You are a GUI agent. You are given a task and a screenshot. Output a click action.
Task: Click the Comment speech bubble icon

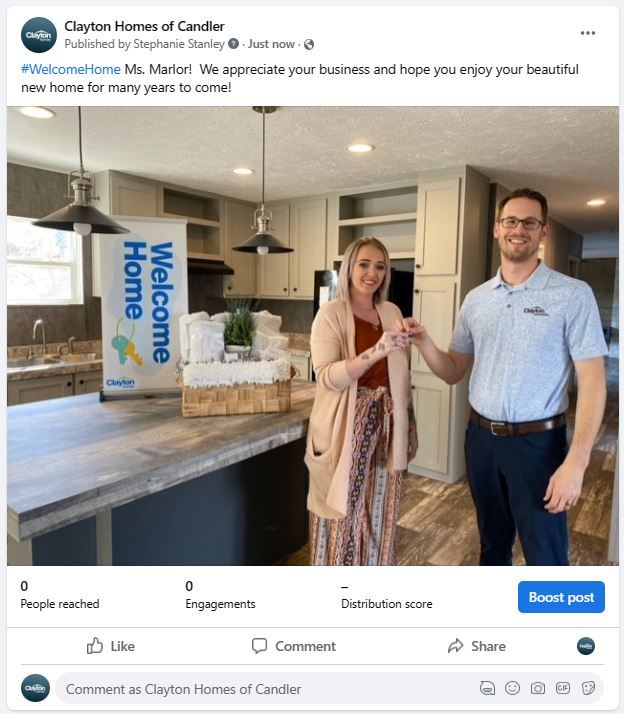(259, 646)
